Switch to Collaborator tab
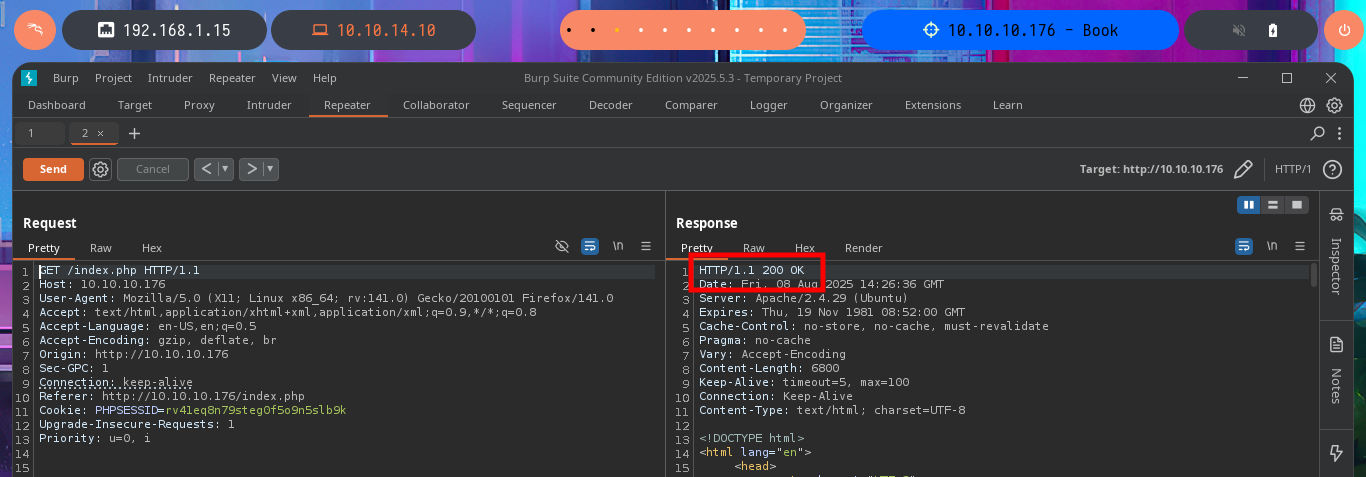 (x=436, y=105)
